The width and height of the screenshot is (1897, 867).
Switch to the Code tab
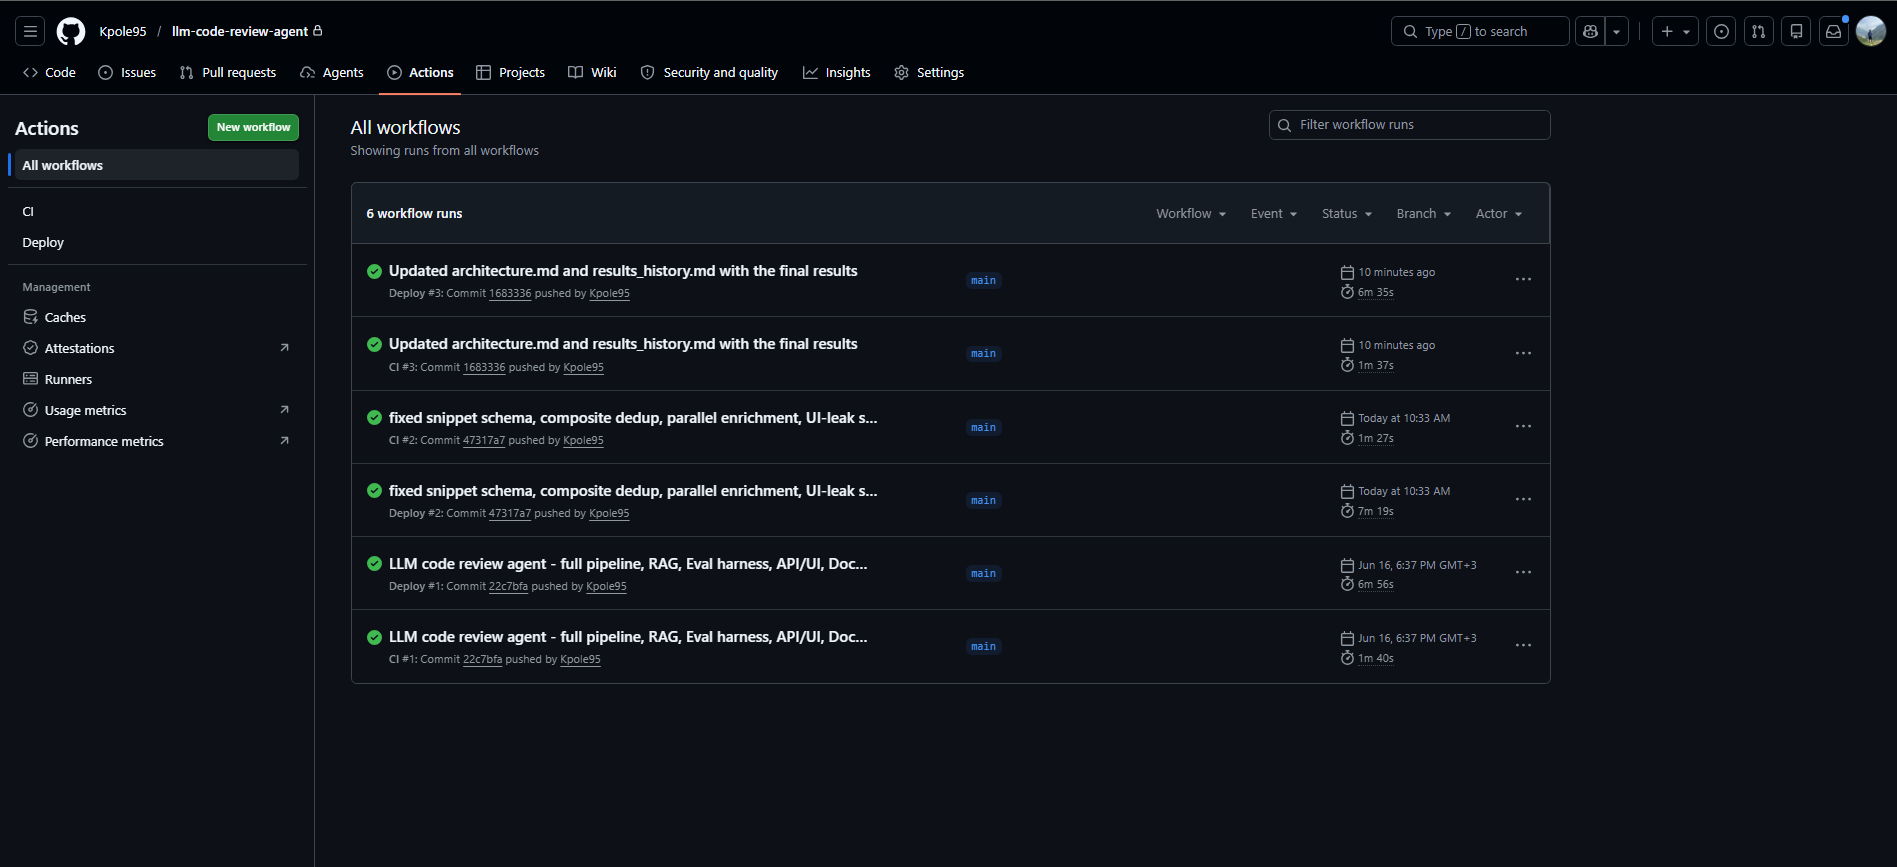49,72
